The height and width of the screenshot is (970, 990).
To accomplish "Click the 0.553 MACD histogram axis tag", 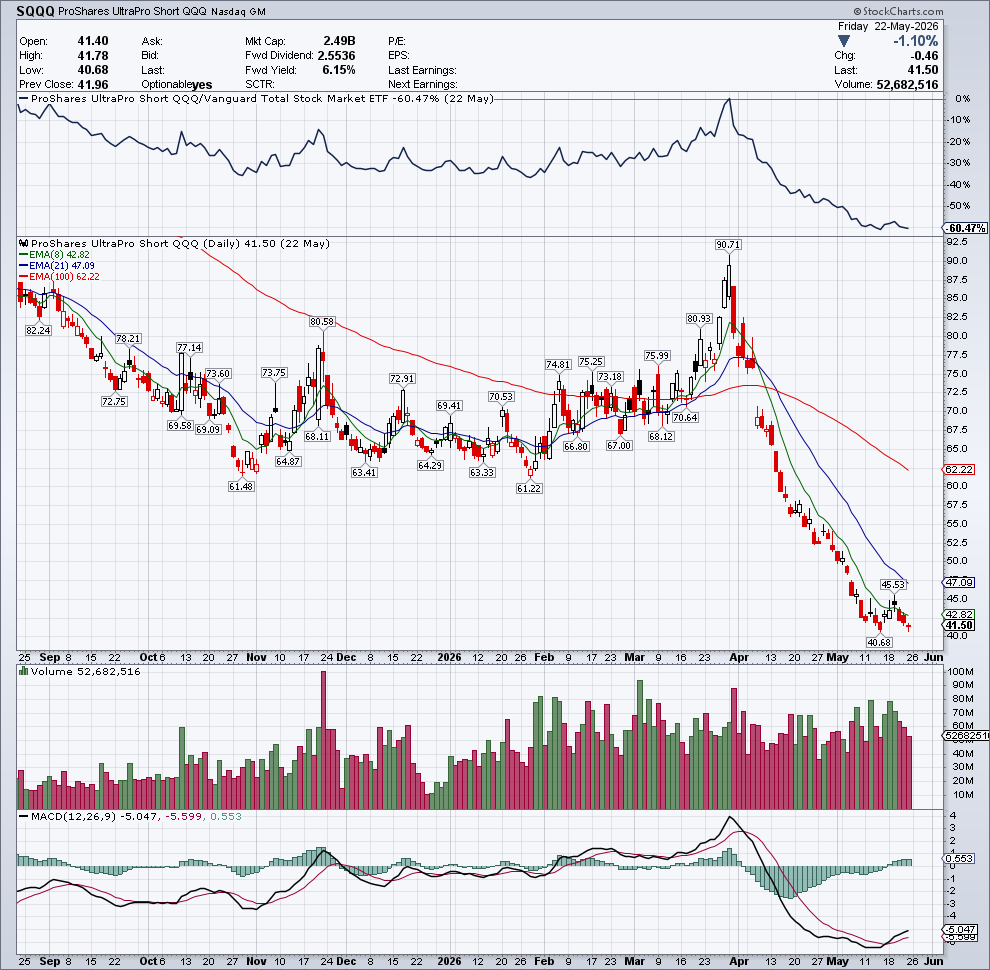I will (959, 859).
